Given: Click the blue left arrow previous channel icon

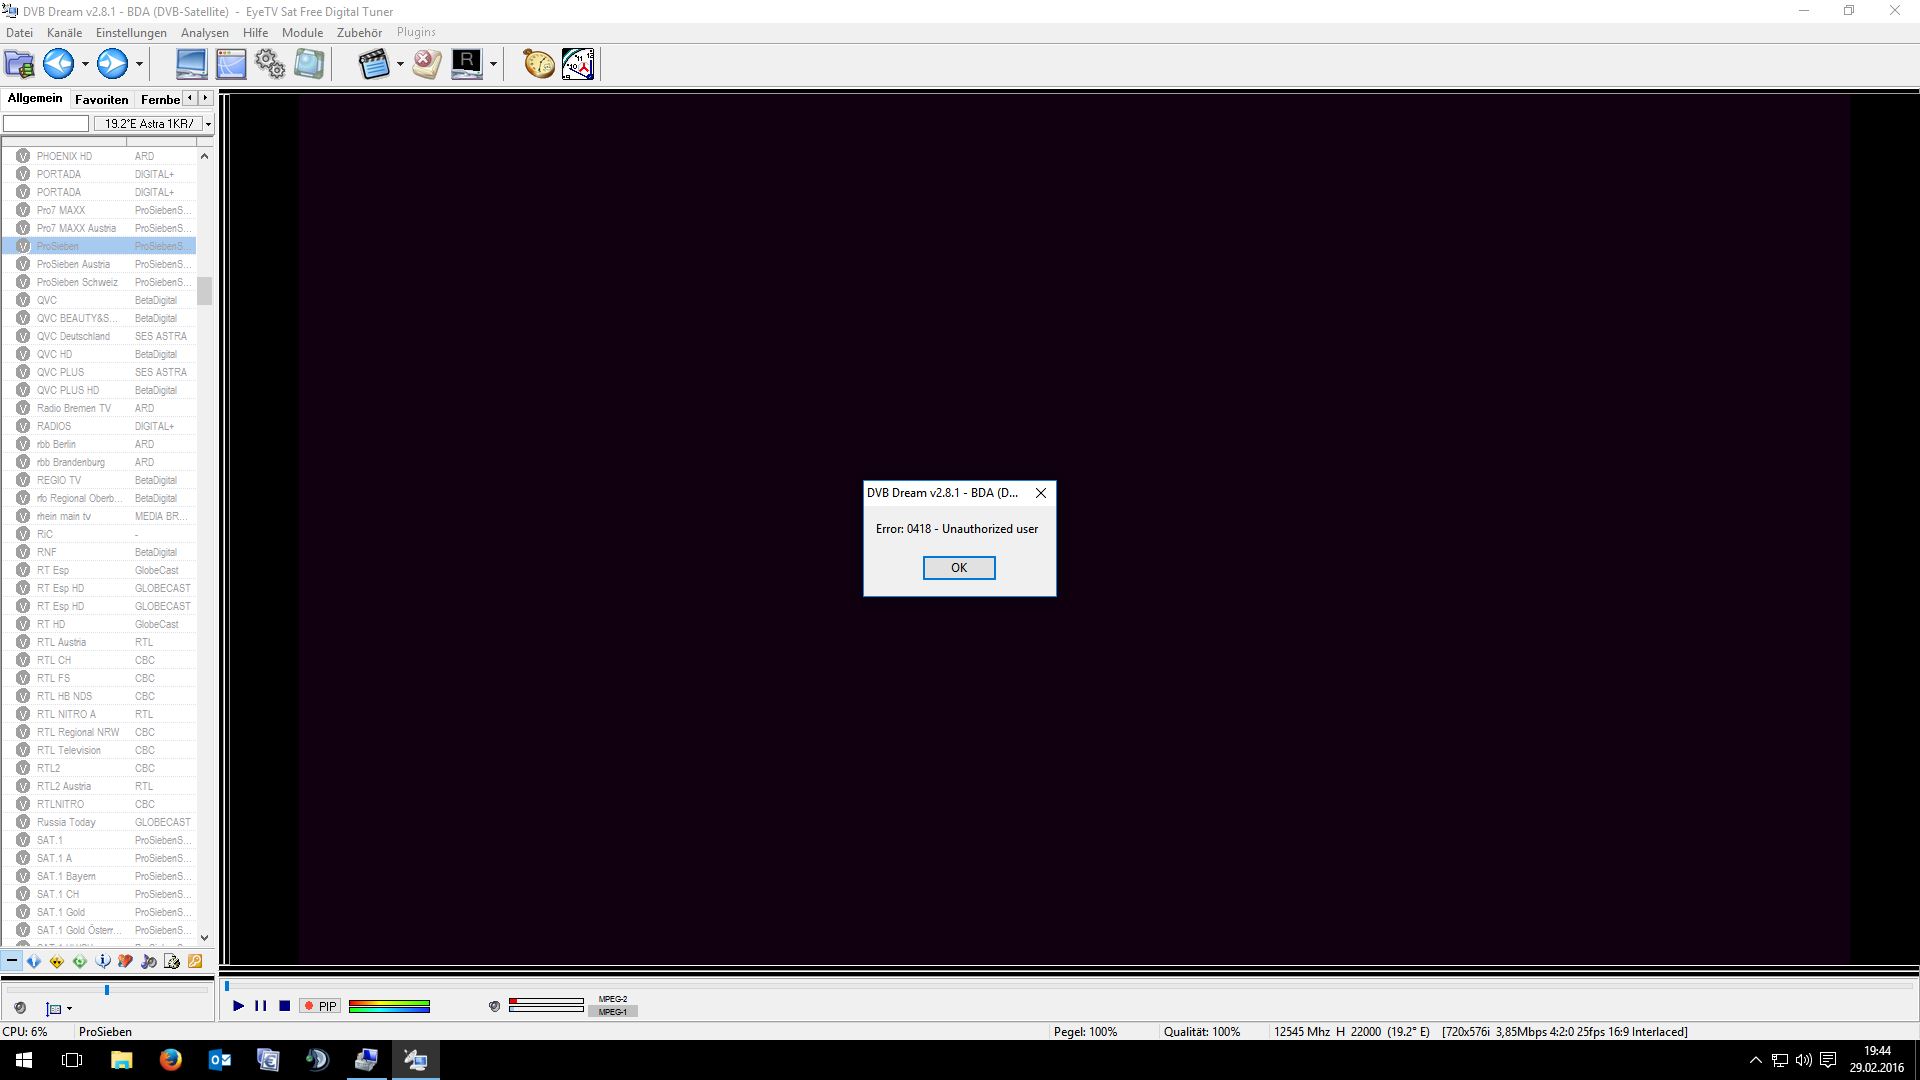Looking at the screenshot, I should 58,64.
